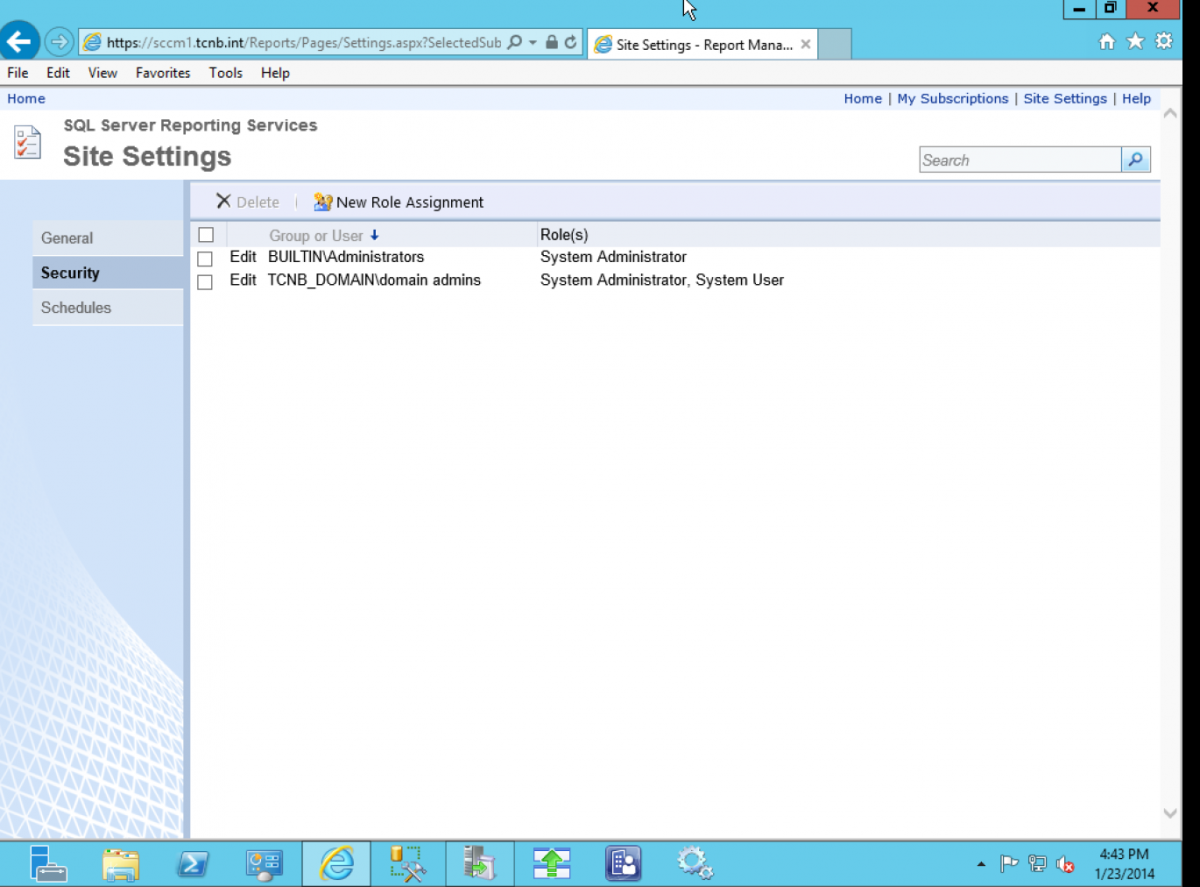
Task: Edit the TCNB_DOMAIN\domain admins role
Action: coord(243,281)
